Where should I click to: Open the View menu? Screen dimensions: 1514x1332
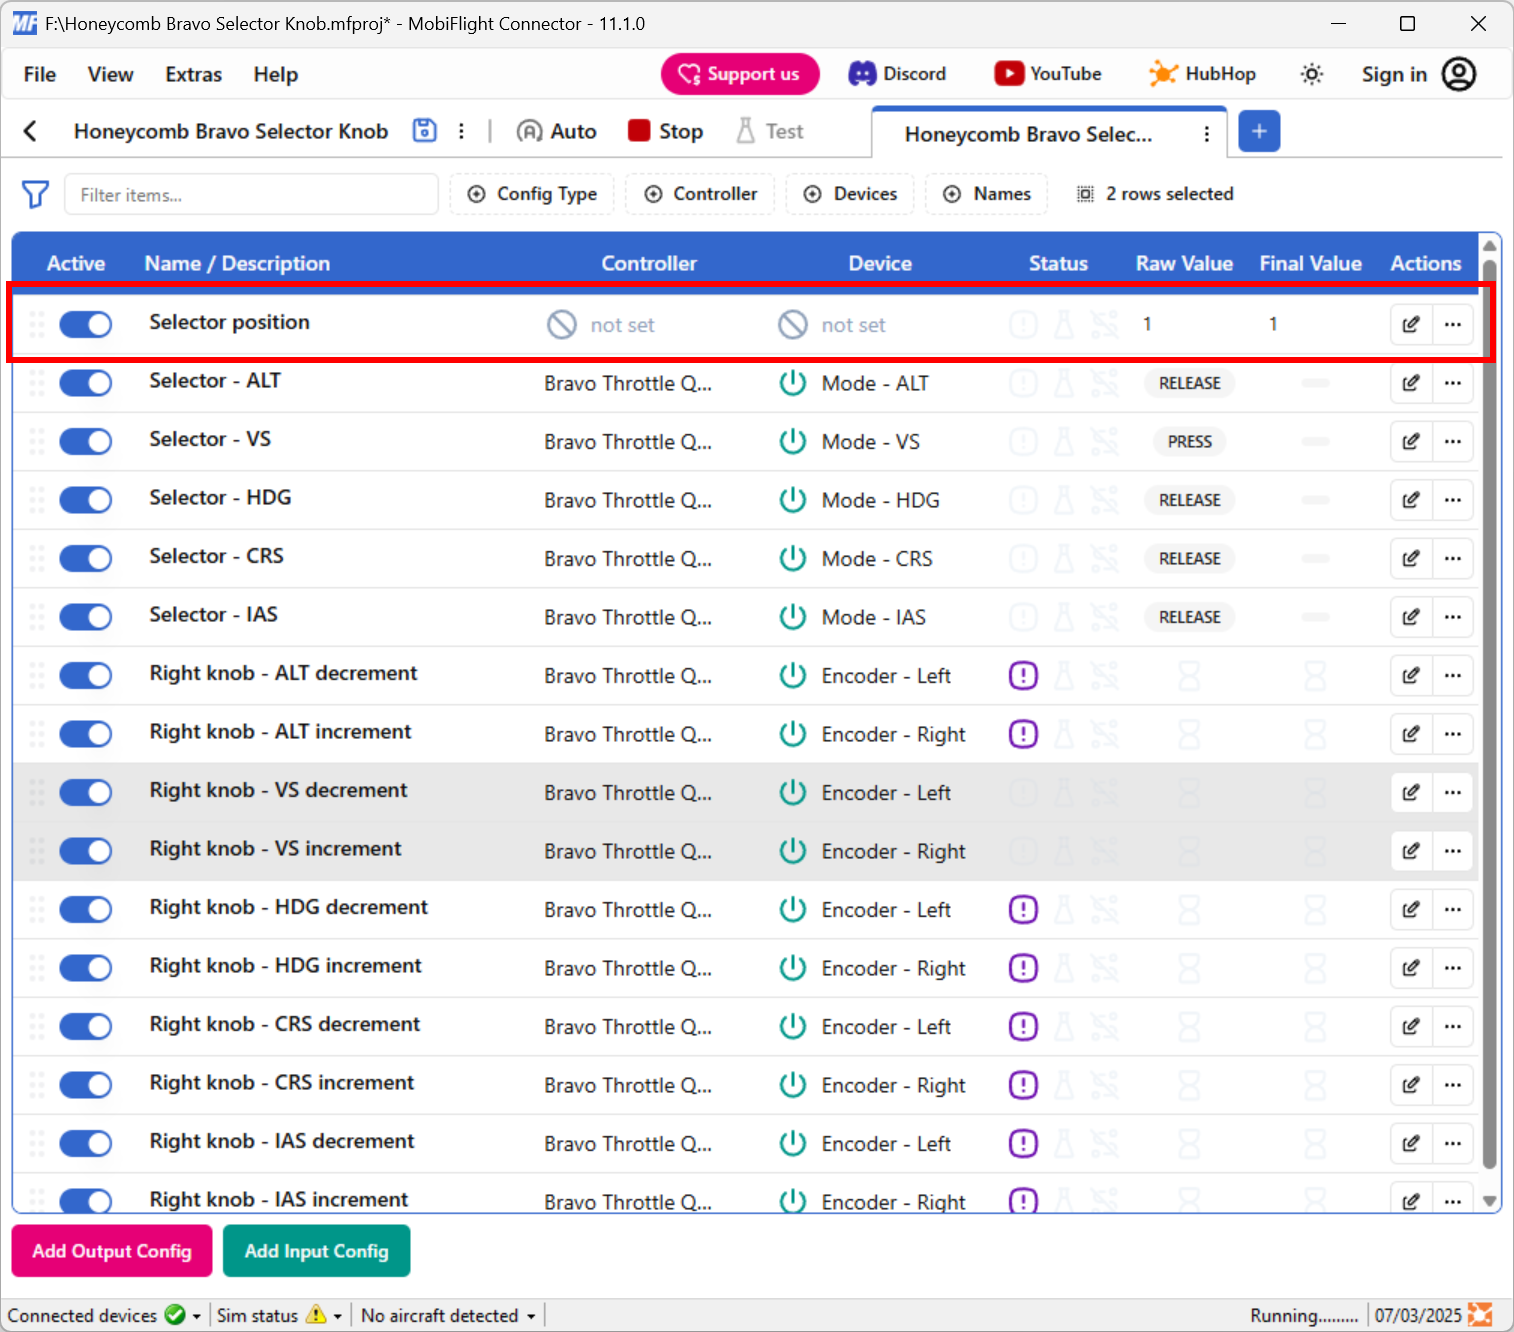pyautogui.click(x=110, y=74)
